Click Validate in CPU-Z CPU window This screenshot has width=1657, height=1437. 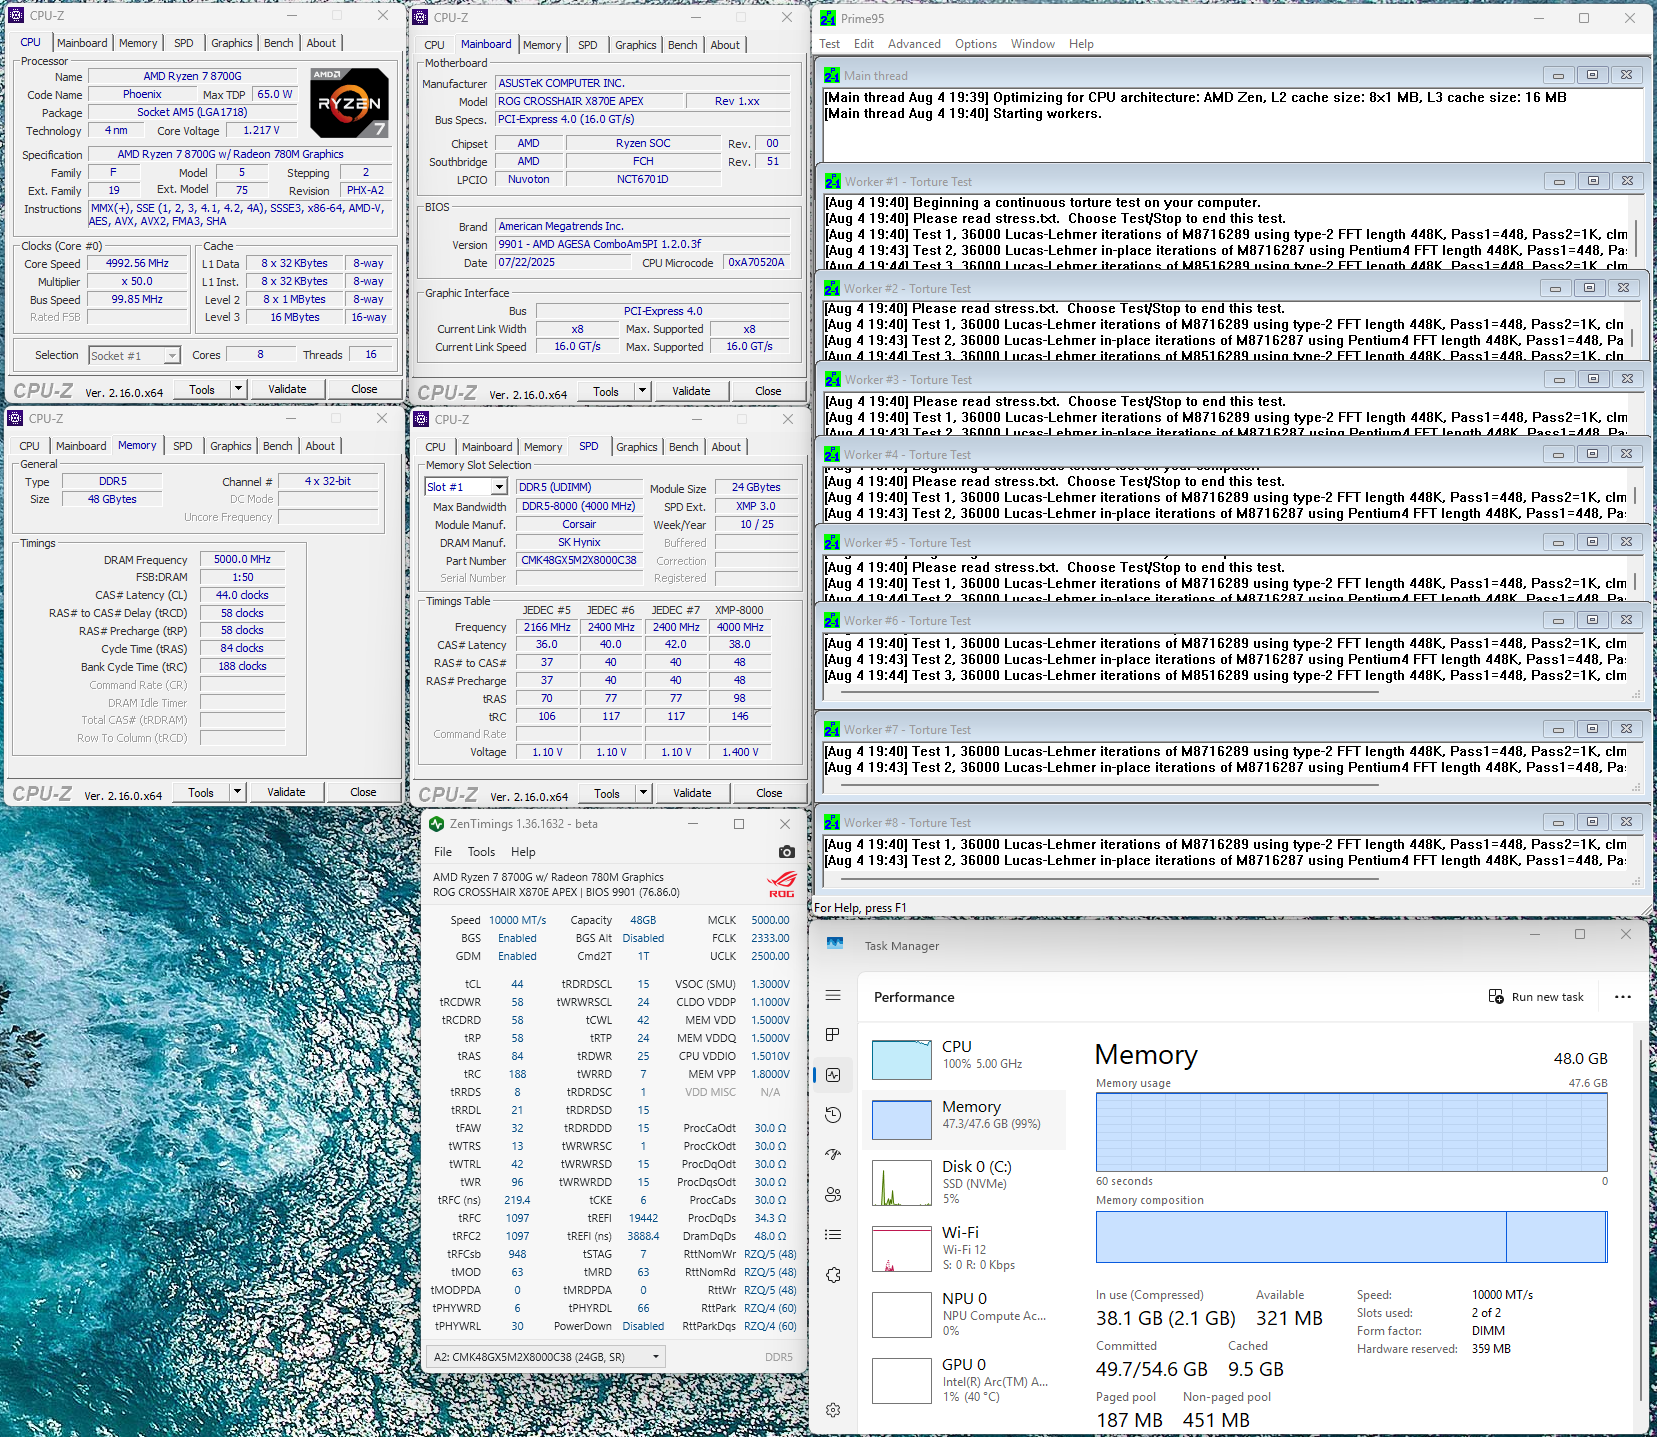pyautogui.click(x=287, y=389)
